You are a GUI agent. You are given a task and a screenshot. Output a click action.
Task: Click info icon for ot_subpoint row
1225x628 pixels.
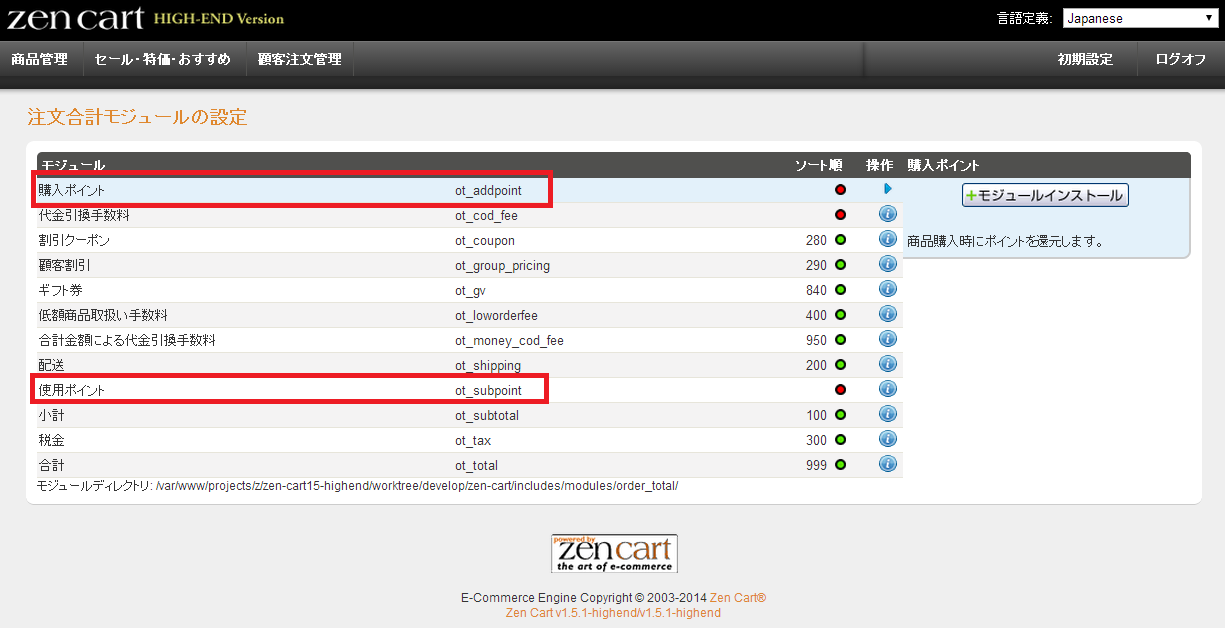point(887,389)
